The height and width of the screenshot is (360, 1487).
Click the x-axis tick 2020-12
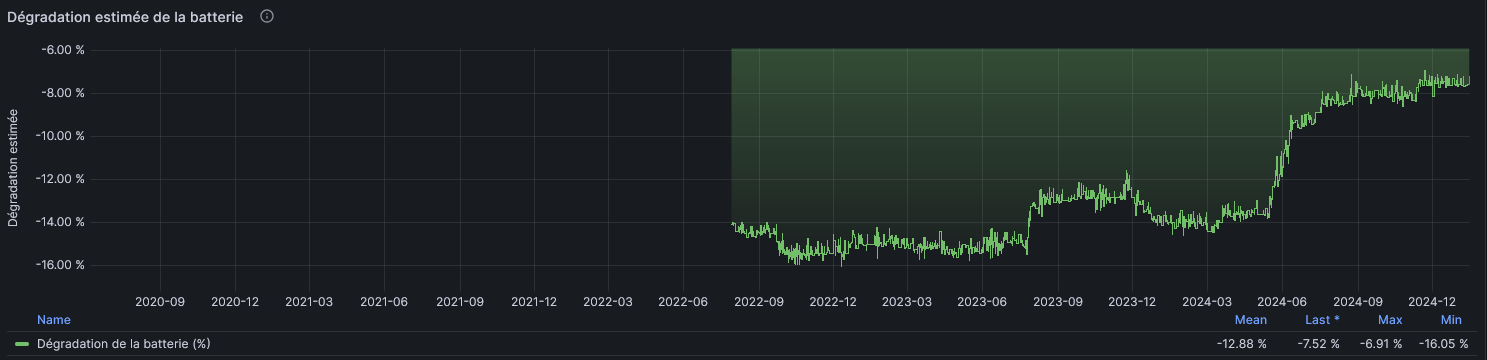tap(234, 300)
